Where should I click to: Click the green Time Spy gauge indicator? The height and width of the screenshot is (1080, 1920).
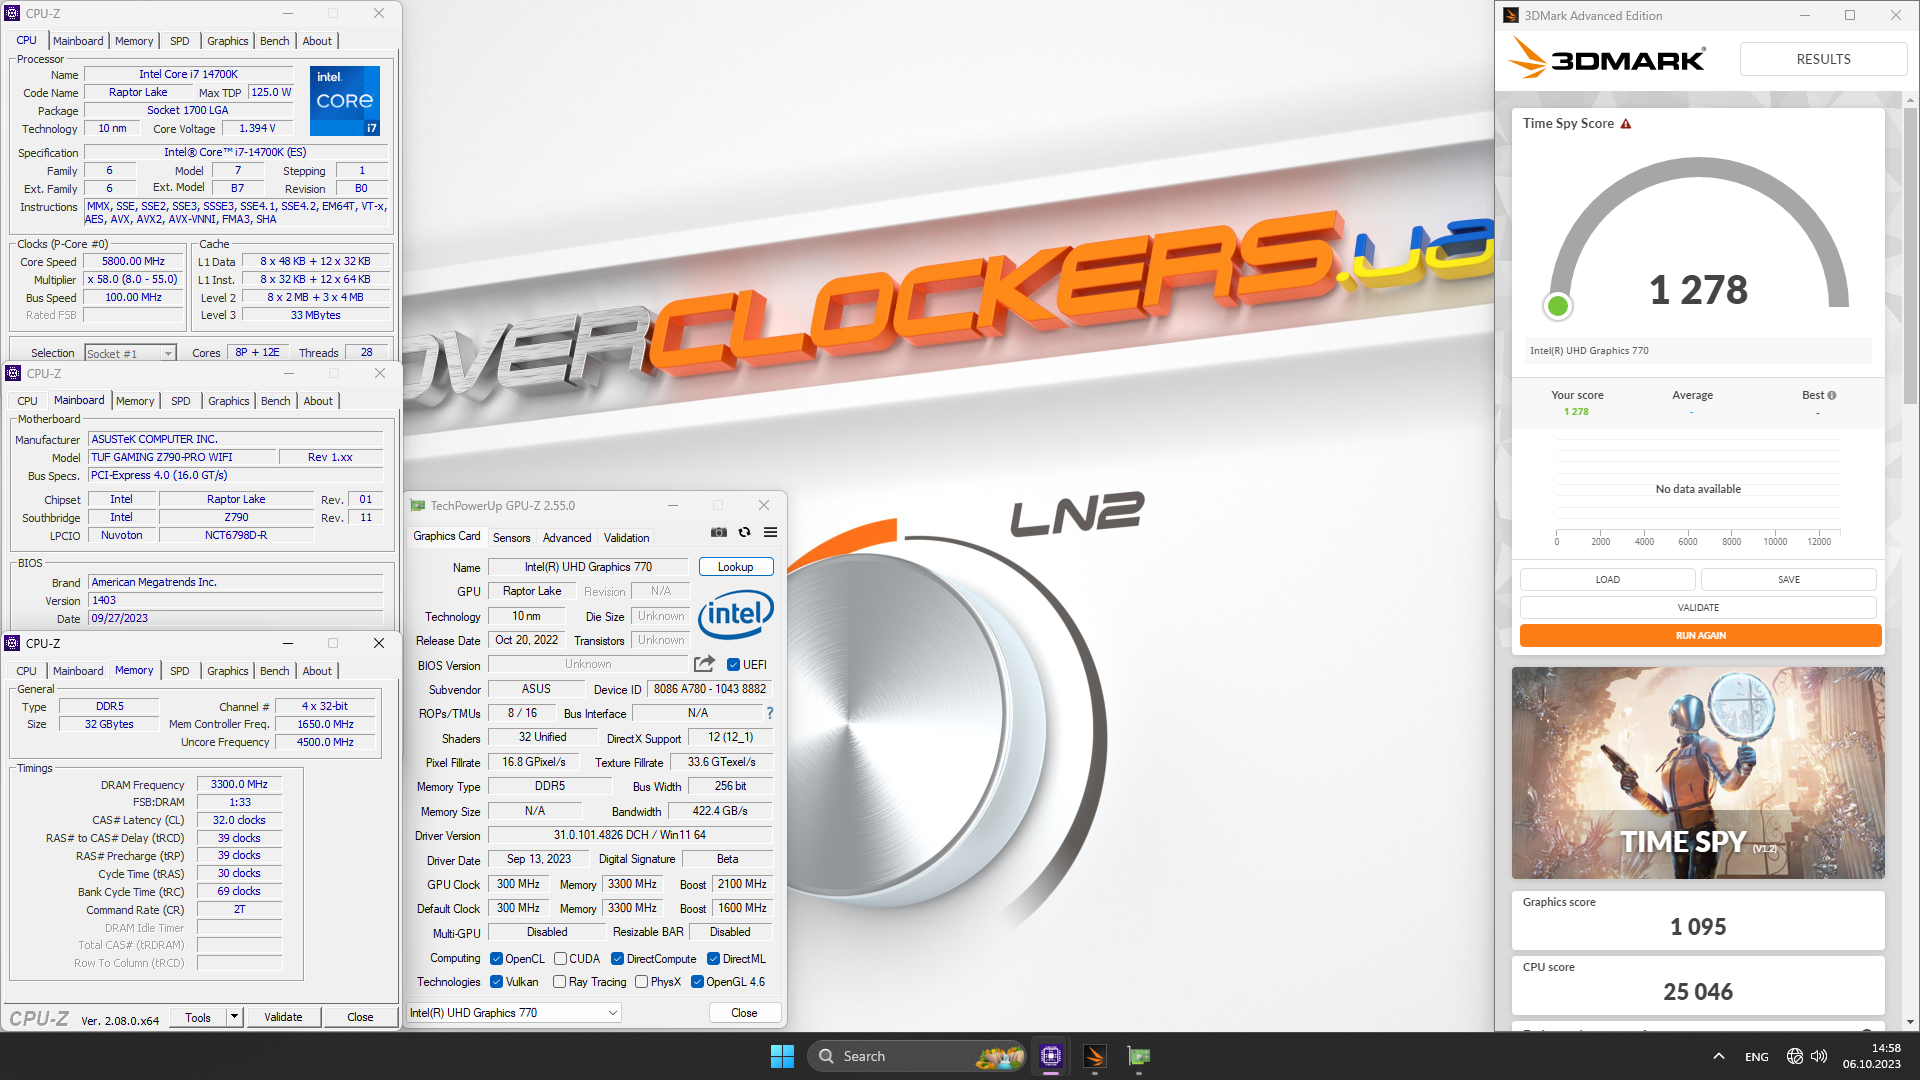1557,306
